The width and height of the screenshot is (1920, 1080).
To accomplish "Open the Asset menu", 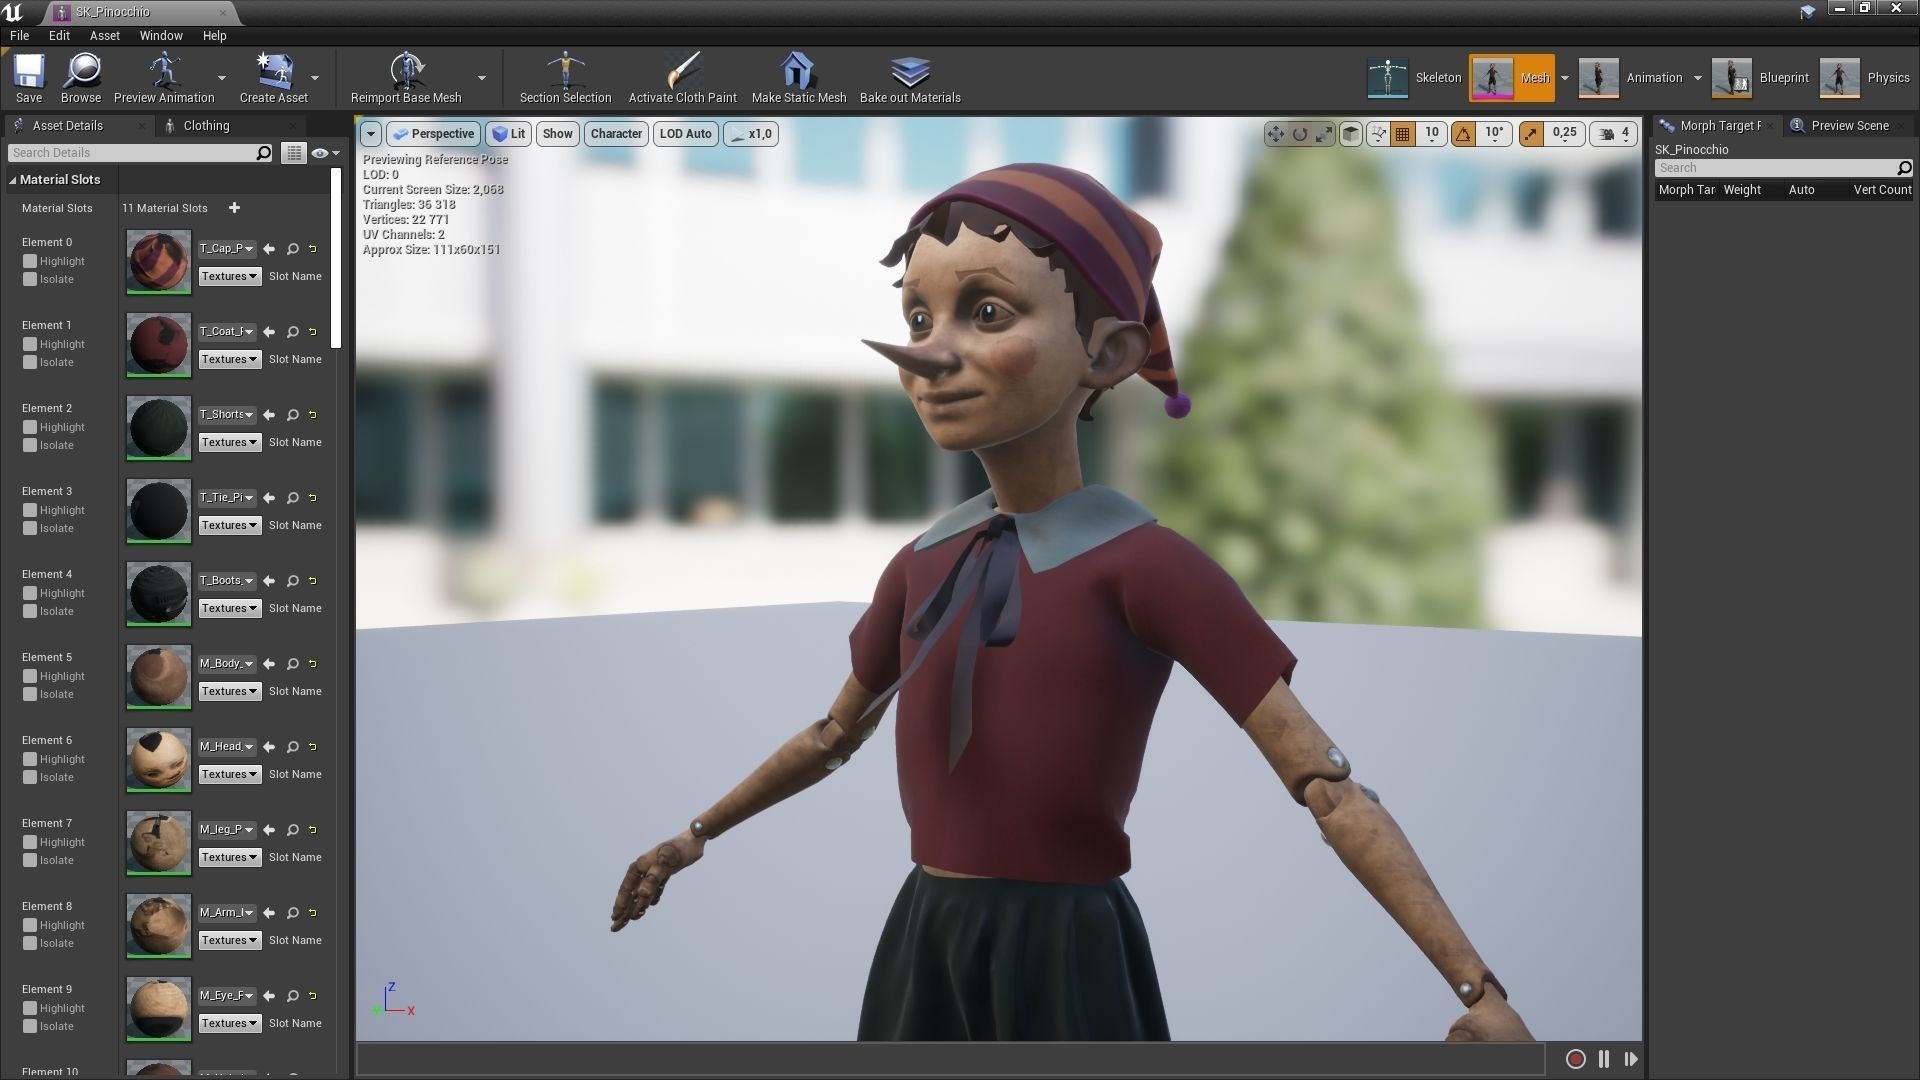I will pos(105,35).
